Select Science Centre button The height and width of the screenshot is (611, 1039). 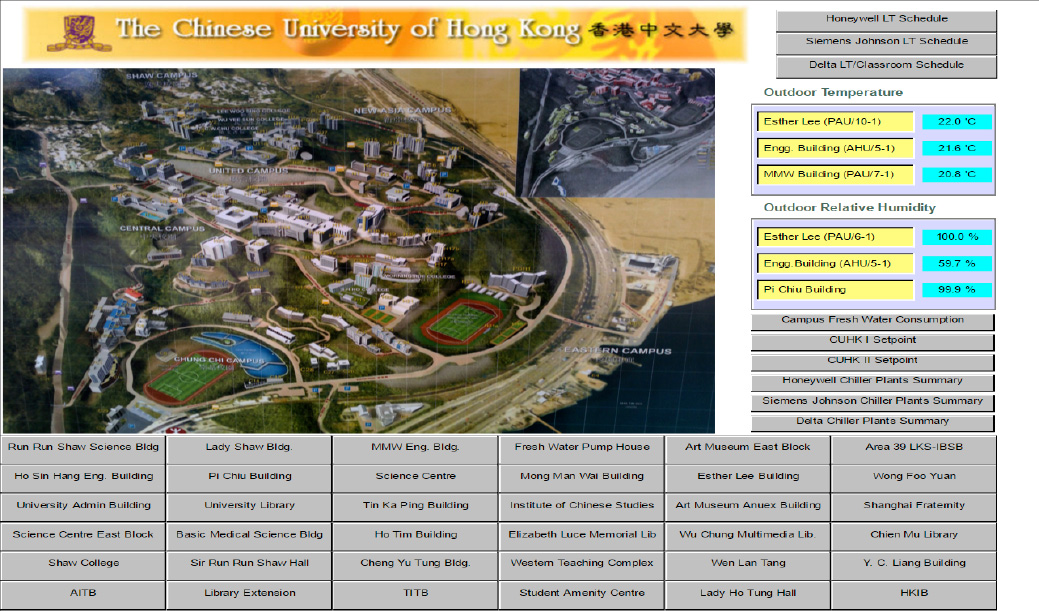[x=415, y=478]
